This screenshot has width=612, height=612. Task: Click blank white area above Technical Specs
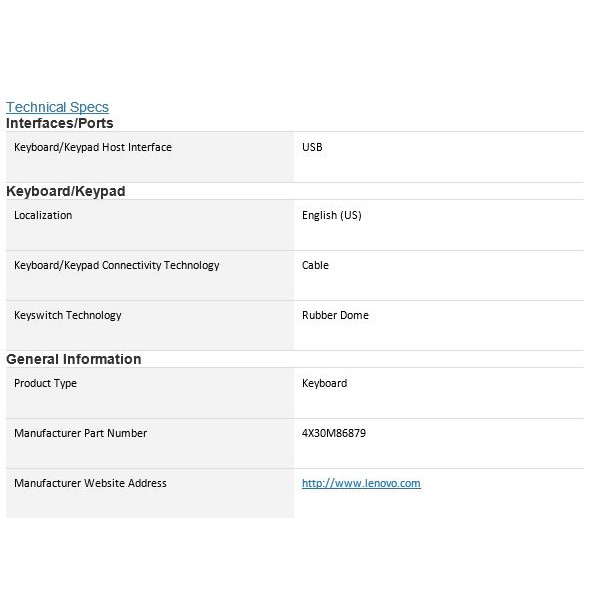coord(300,50)
